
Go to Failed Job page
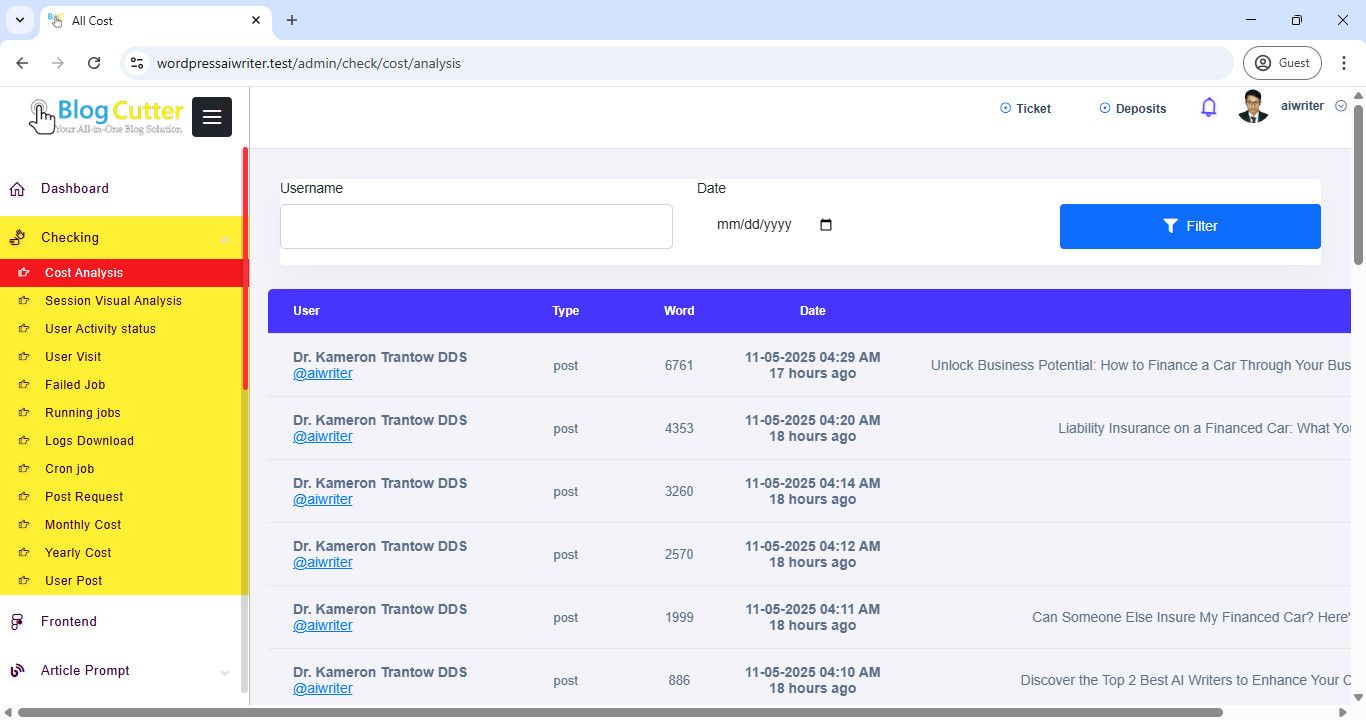(75, 385)
